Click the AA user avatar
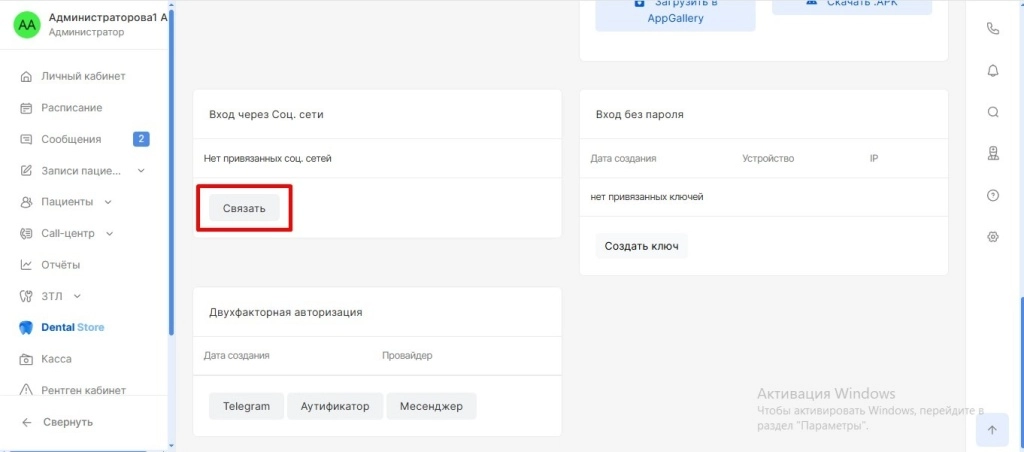The image size is (1024, 452). tap(27, 25)
